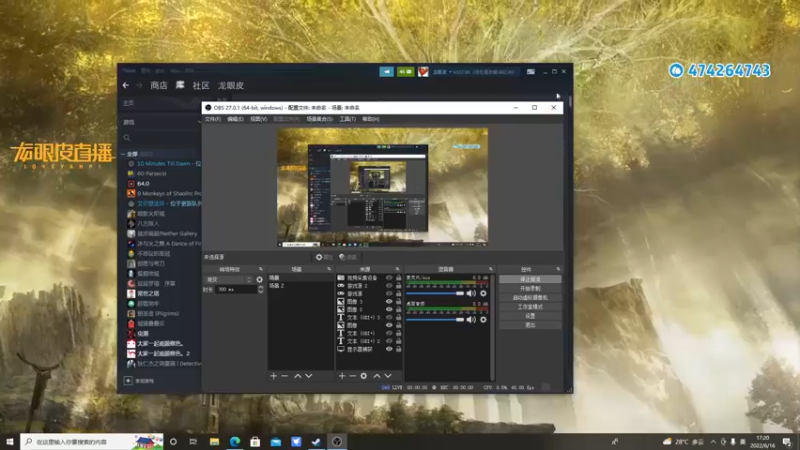Screen dimensions: 800x450
Task: Click the Steam back arrow
Action: tap(126, 85)
